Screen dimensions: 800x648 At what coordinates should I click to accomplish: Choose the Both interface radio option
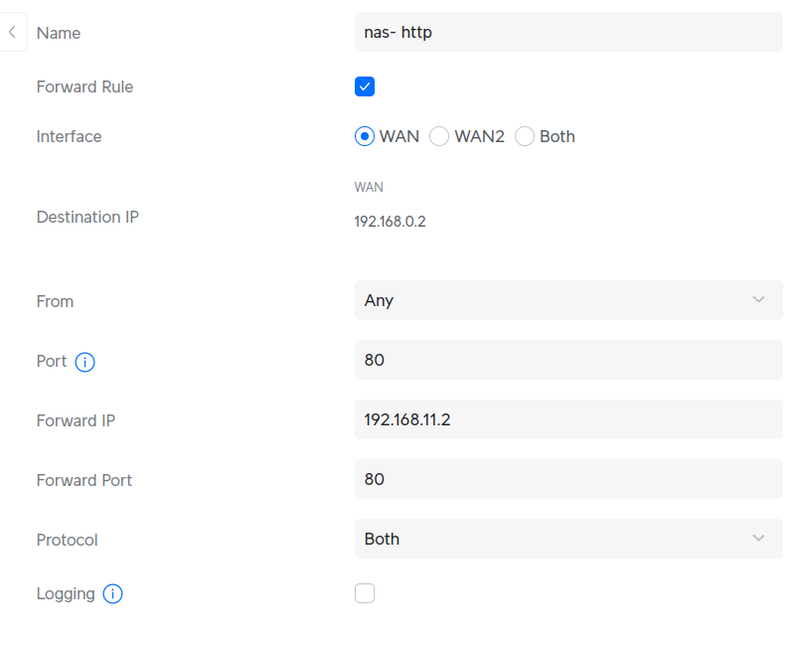[x=525, y=137]
